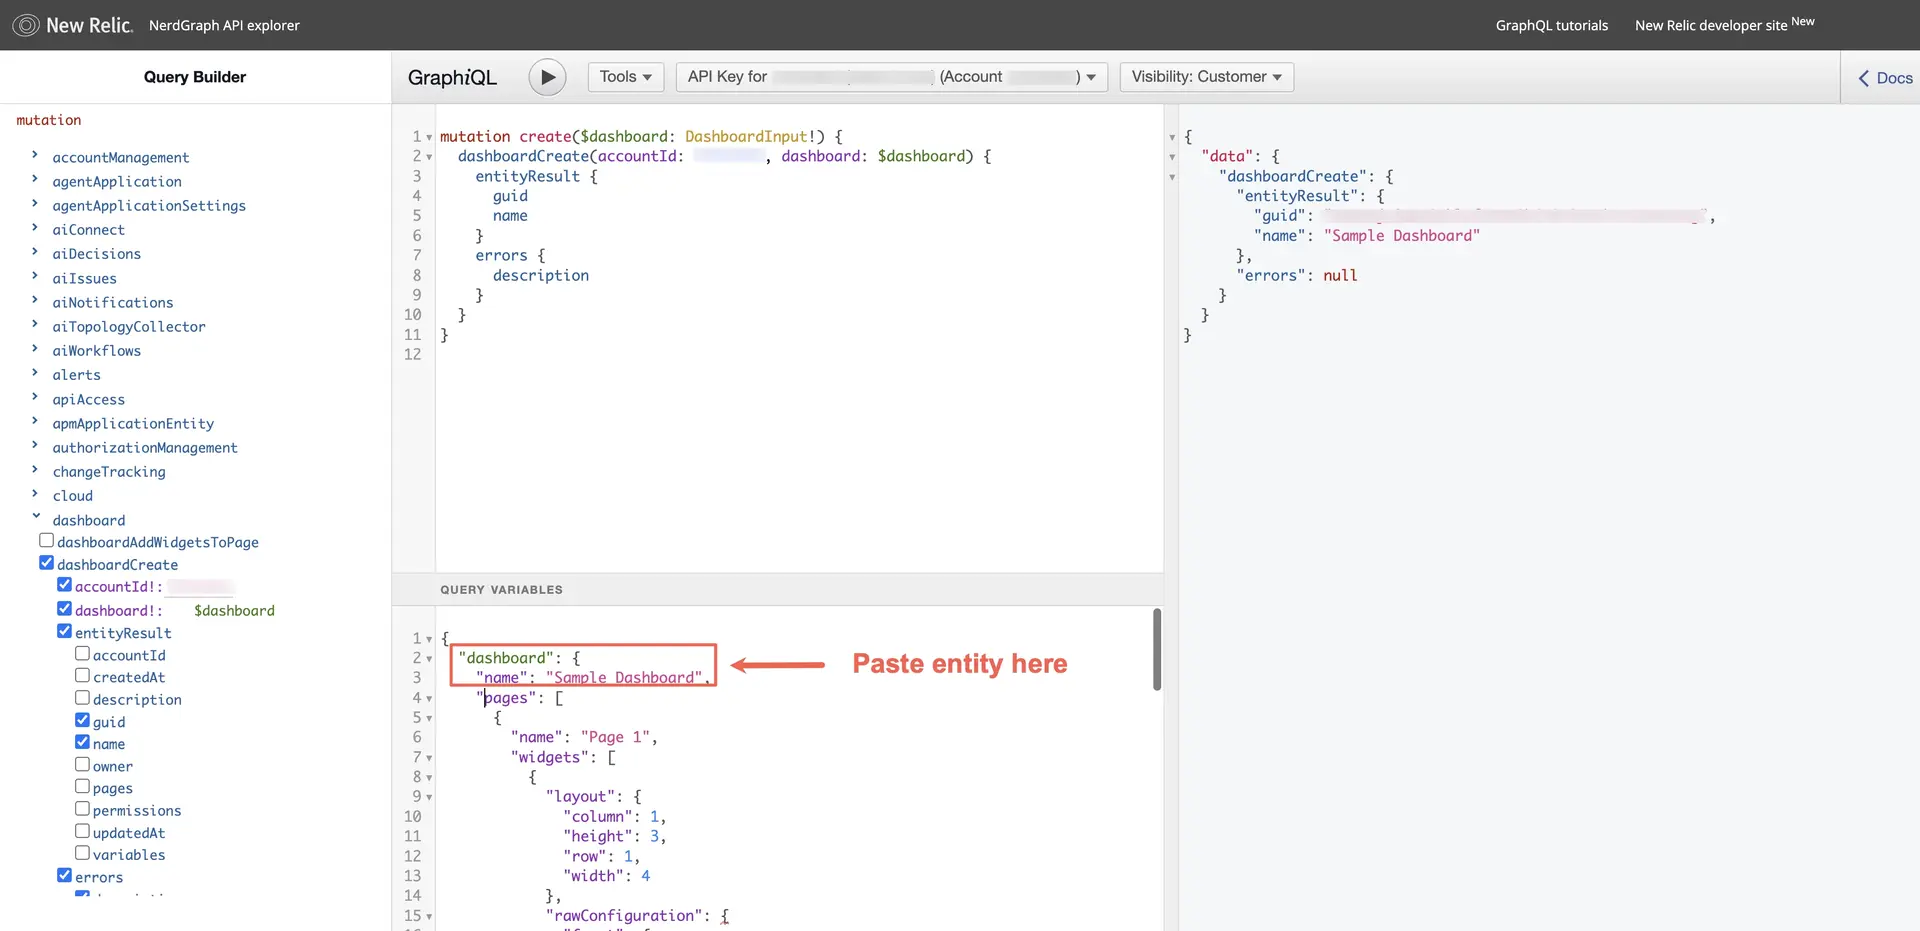Expand the alerts tree arrow
This screenshot has width=1920, height=931.
35,373
